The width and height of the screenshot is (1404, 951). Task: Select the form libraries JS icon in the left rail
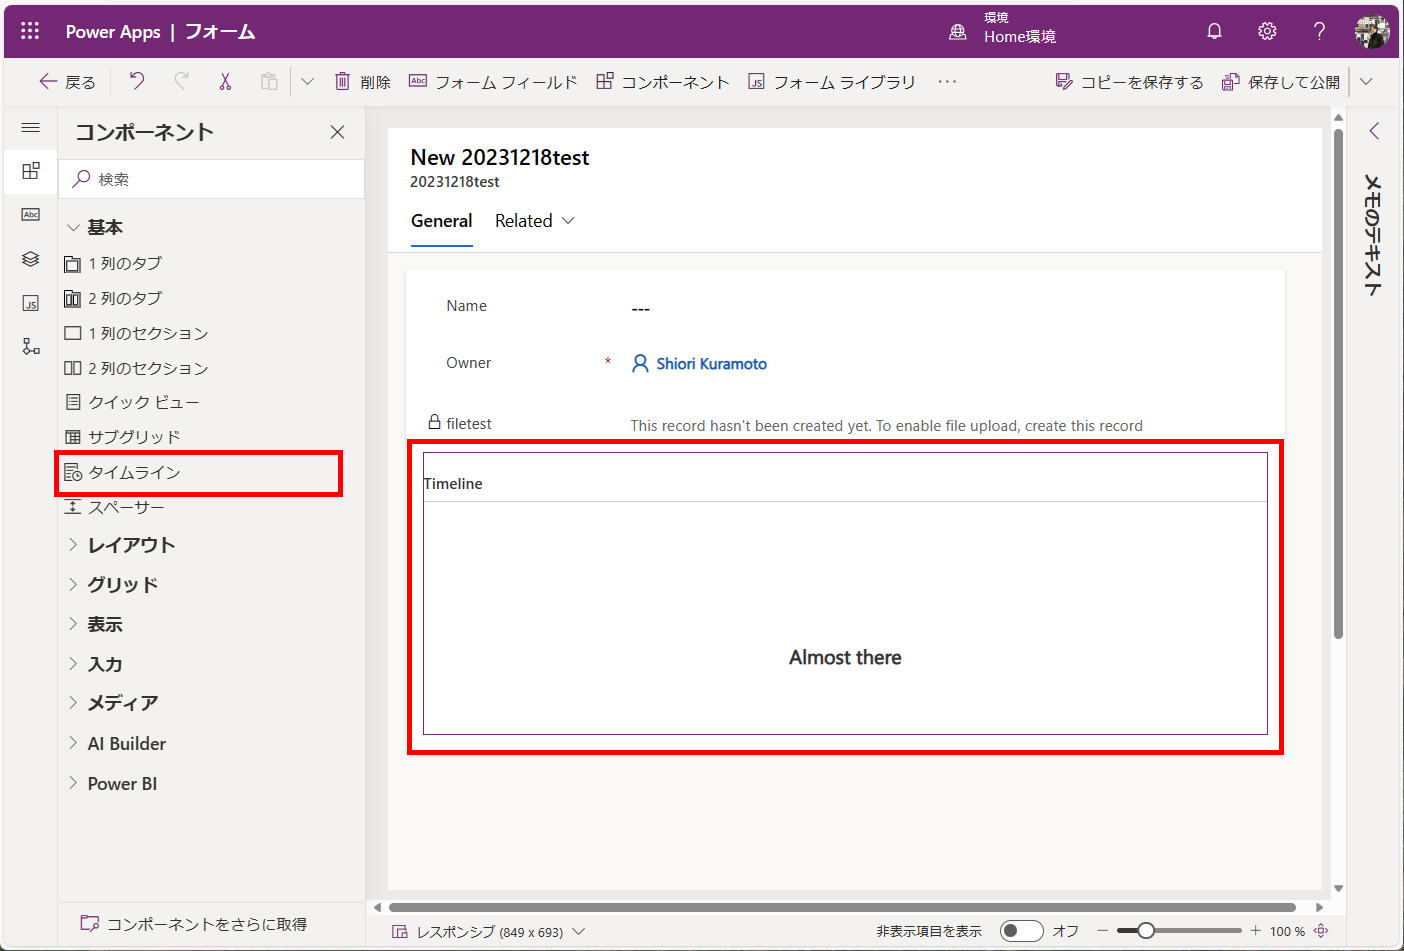pos(31,303)
